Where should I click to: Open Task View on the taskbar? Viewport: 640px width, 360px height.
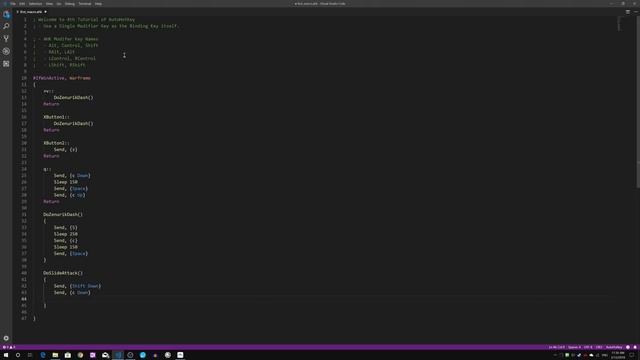click(30, 355)
